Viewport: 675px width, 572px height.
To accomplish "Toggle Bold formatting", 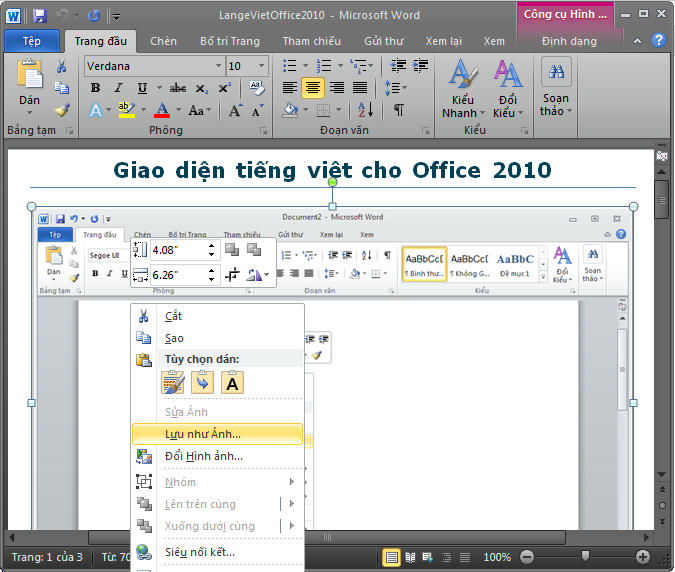I will click(x=96, y=88).
